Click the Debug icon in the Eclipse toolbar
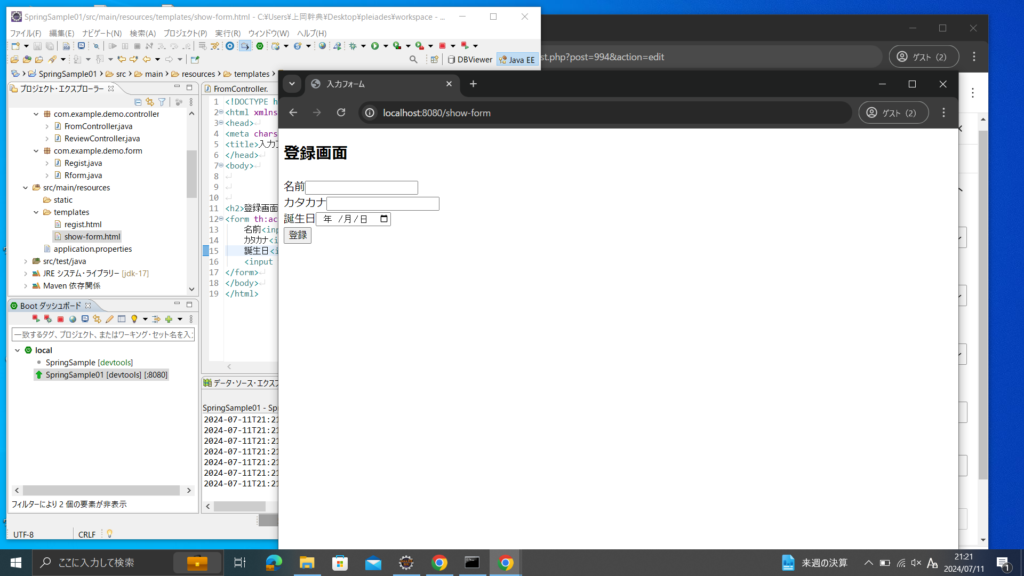1024x576 pixels. [x=353, y=45]
